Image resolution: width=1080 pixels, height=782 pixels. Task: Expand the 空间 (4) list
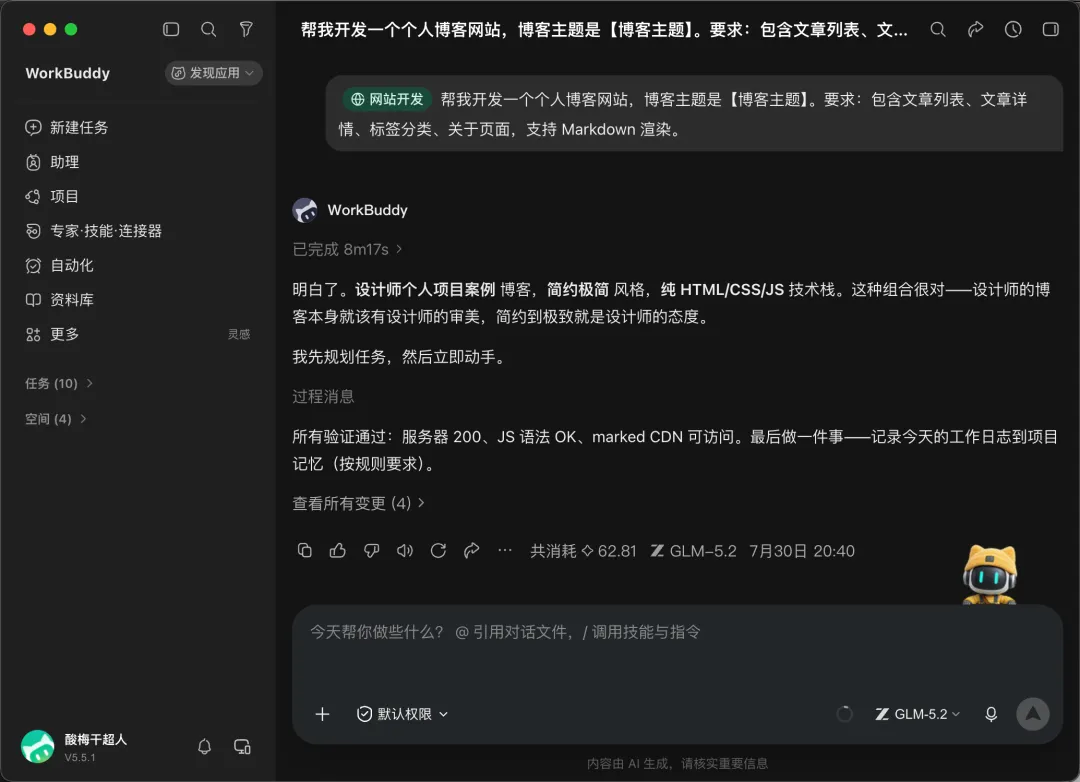56,419
